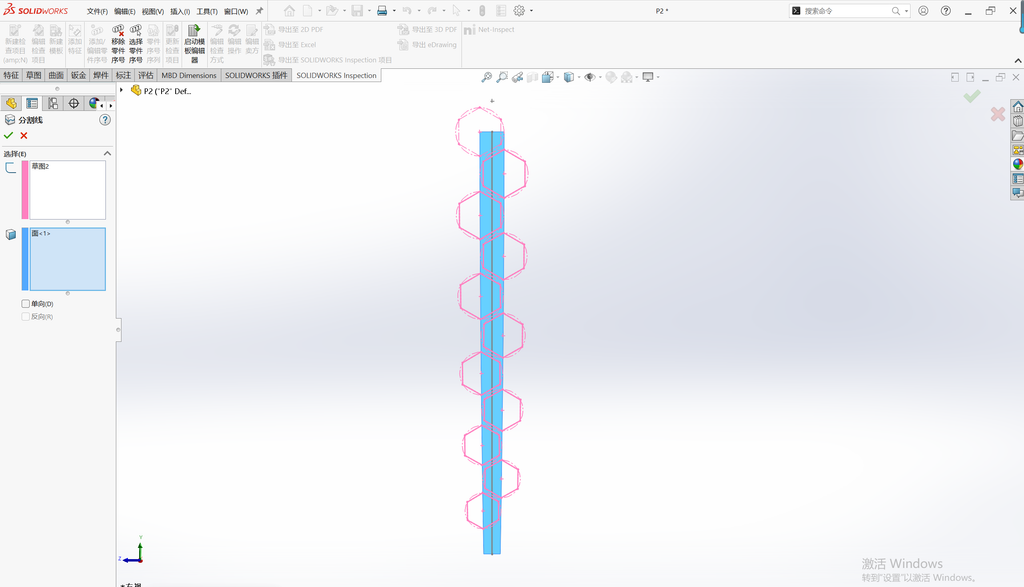Select 草图2 in the sketch selection box
The height and width of the screenshot is (587, 1024).
click(x=40, y=167)
